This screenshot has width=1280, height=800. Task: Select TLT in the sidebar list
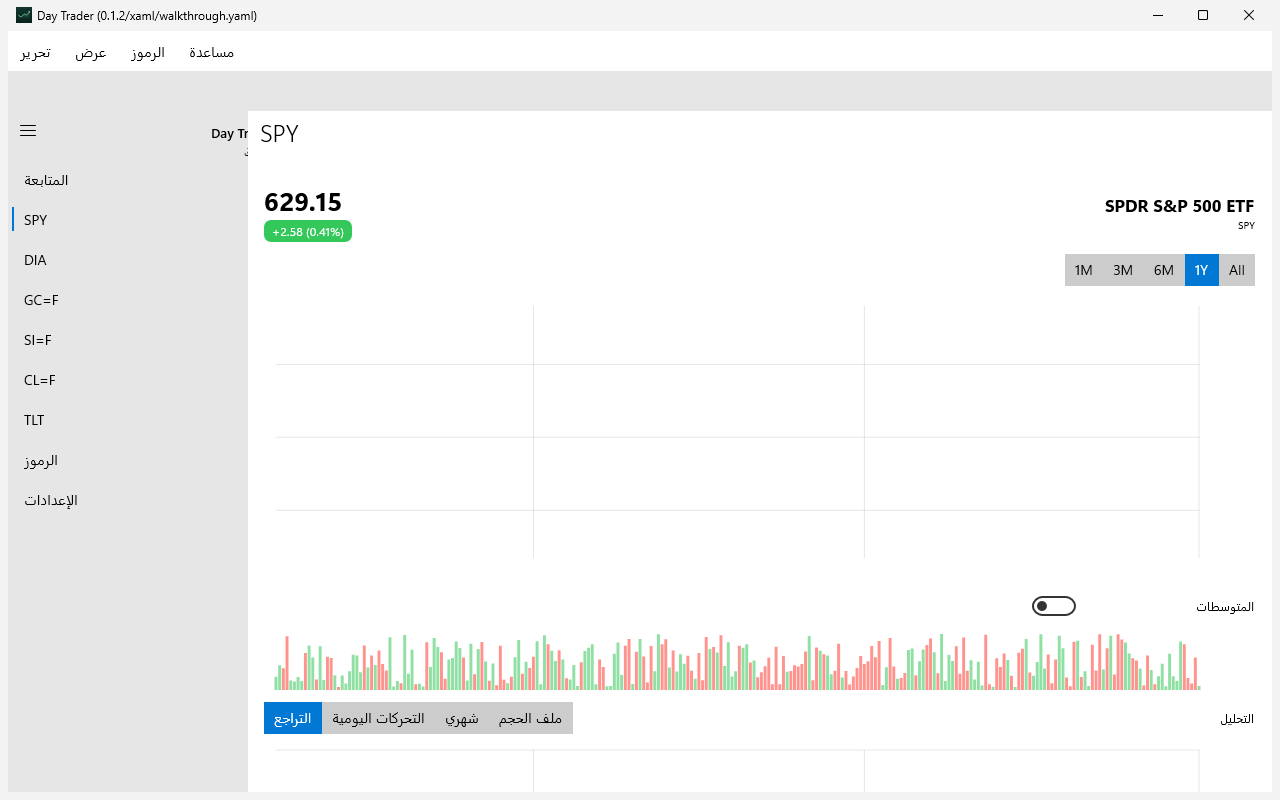(x=128, y=420)
